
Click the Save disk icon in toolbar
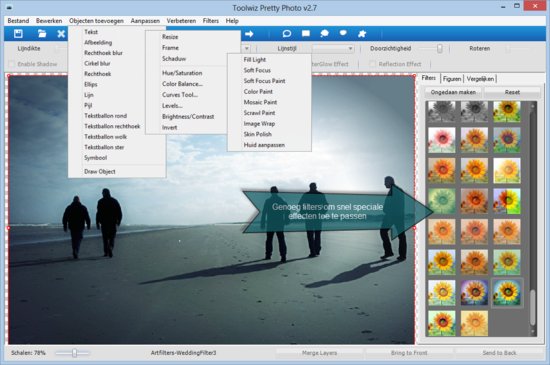[18, 34]
